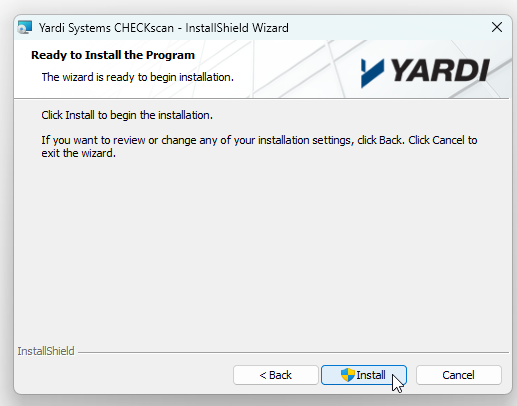Click the 'Click Install to begin the installation' line
Image resolution: width=517 pixels, height=406 pixels.
pos(127,115)
